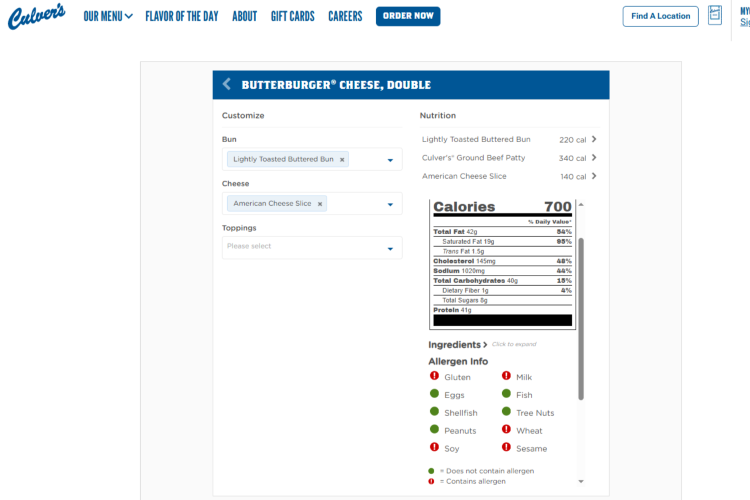Go back using the header arrow
This screenshot has width=750, height=500.
[x=227, y=84]
